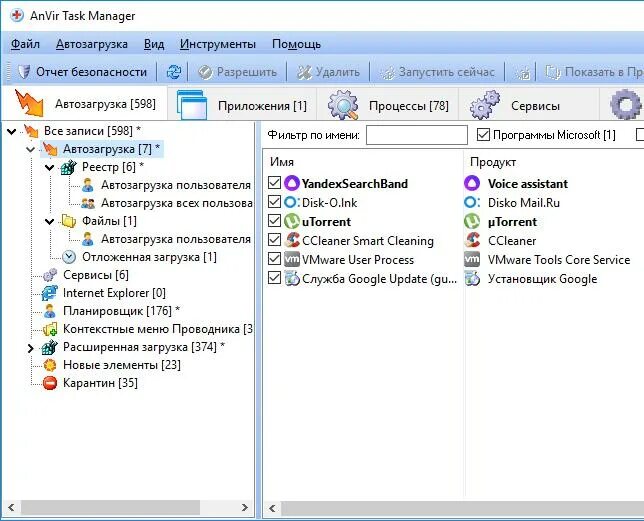
Task: Click the Voice assistant product icon
Action: [472, 184]
